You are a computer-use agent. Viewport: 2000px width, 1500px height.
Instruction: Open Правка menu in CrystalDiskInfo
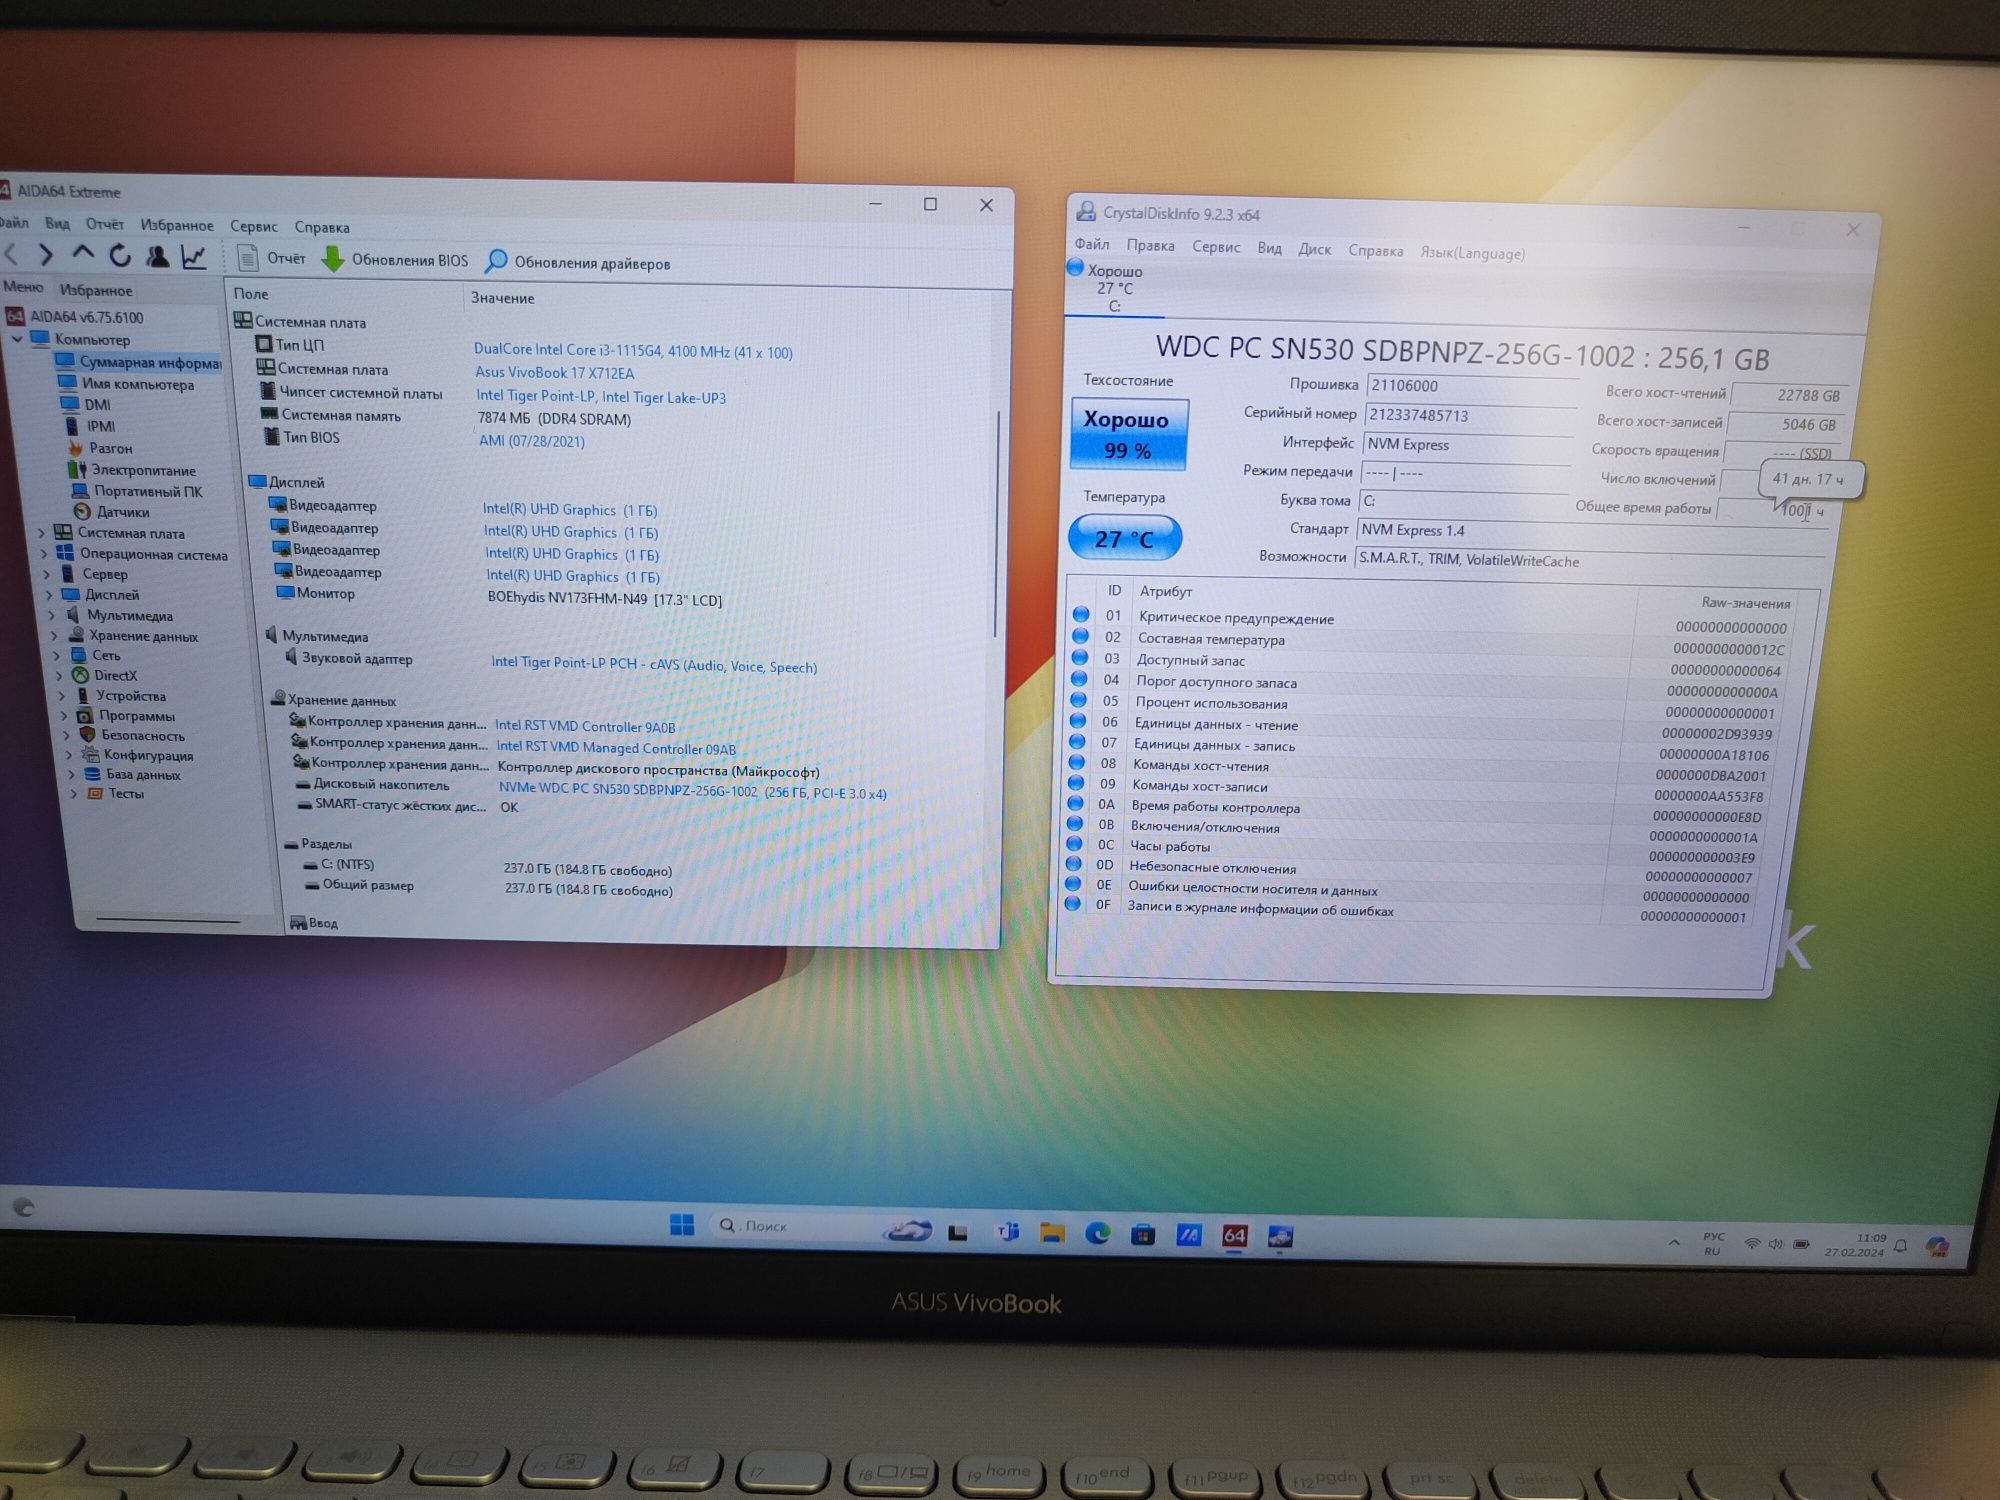pos(1150,245)
